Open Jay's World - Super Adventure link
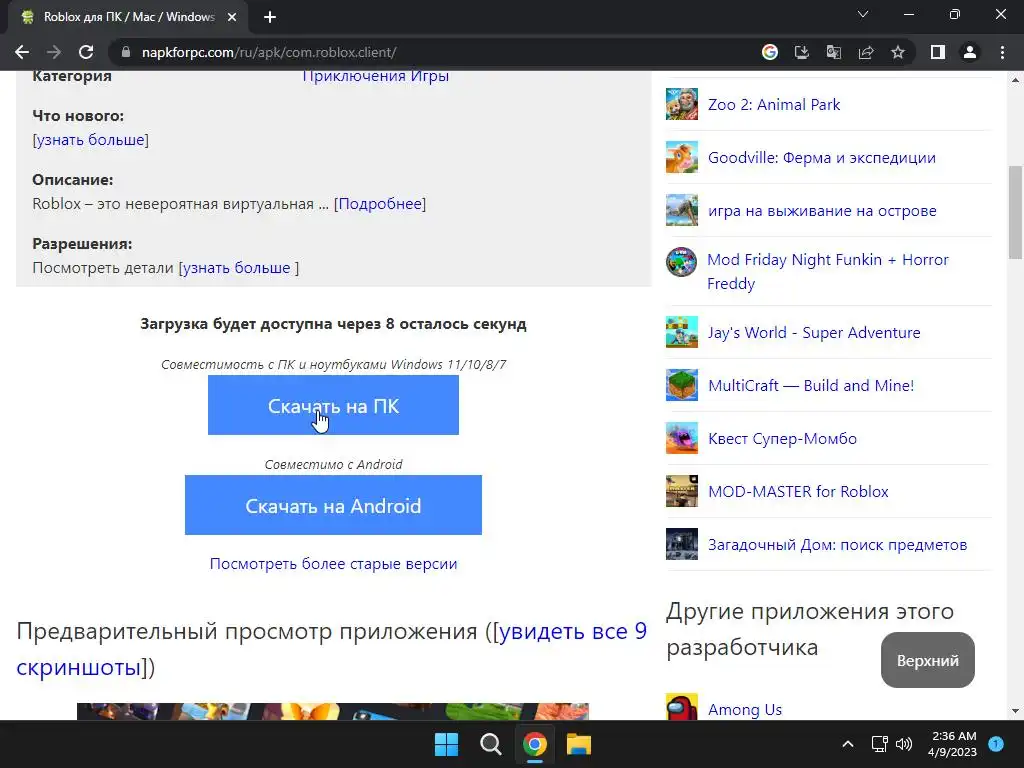 pos(814,332)
